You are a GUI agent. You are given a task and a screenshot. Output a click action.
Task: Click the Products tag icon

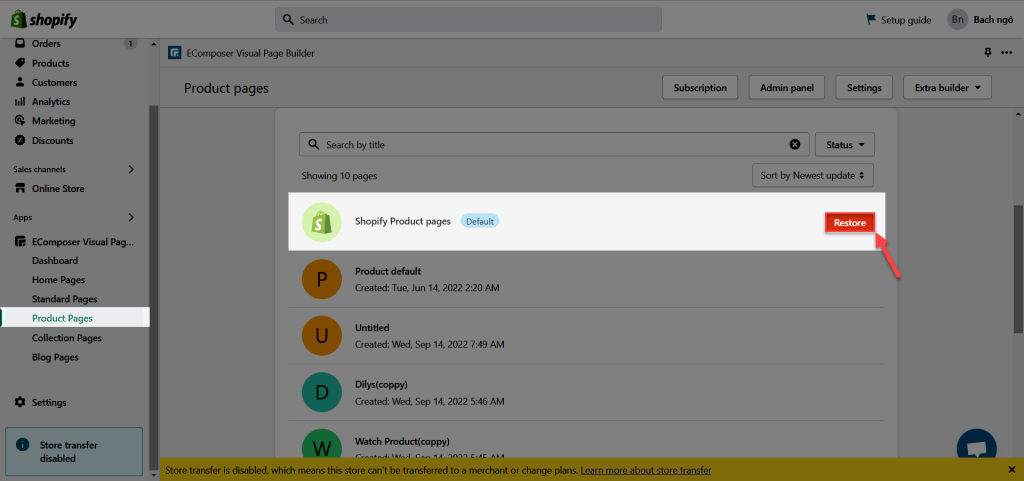(20, 63)
